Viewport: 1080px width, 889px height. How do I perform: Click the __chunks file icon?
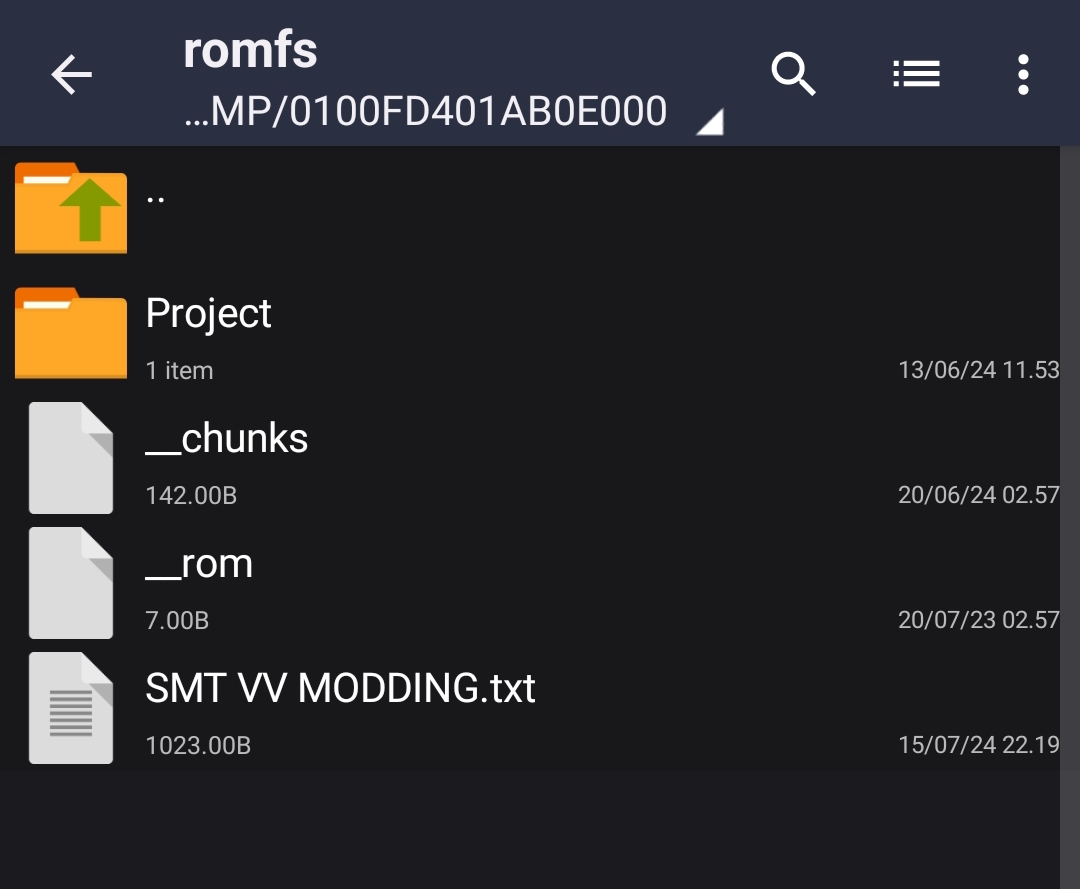(71, 458)
